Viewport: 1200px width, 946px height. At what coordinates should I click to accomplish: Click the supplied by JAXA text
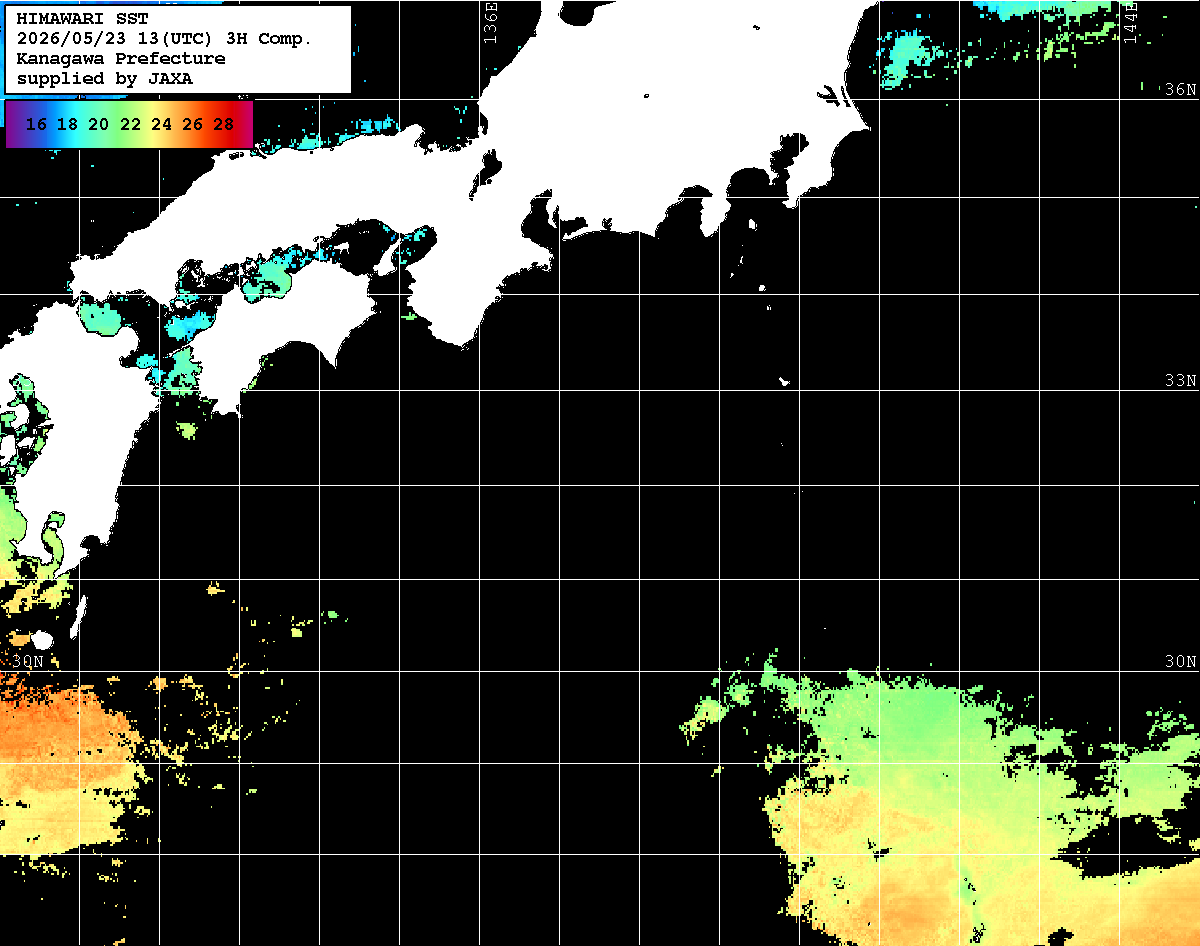tap(105, 79)
